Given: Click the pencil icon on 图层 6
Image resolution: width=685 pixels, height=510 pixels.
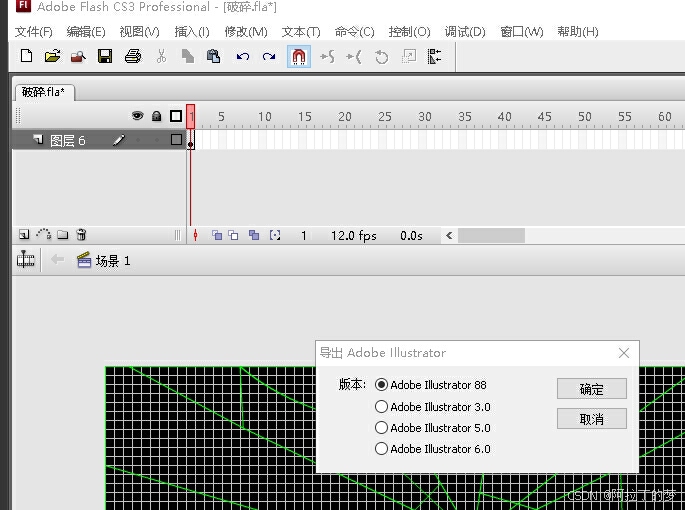Looking at the screenshot, I should tap(119, 140).
